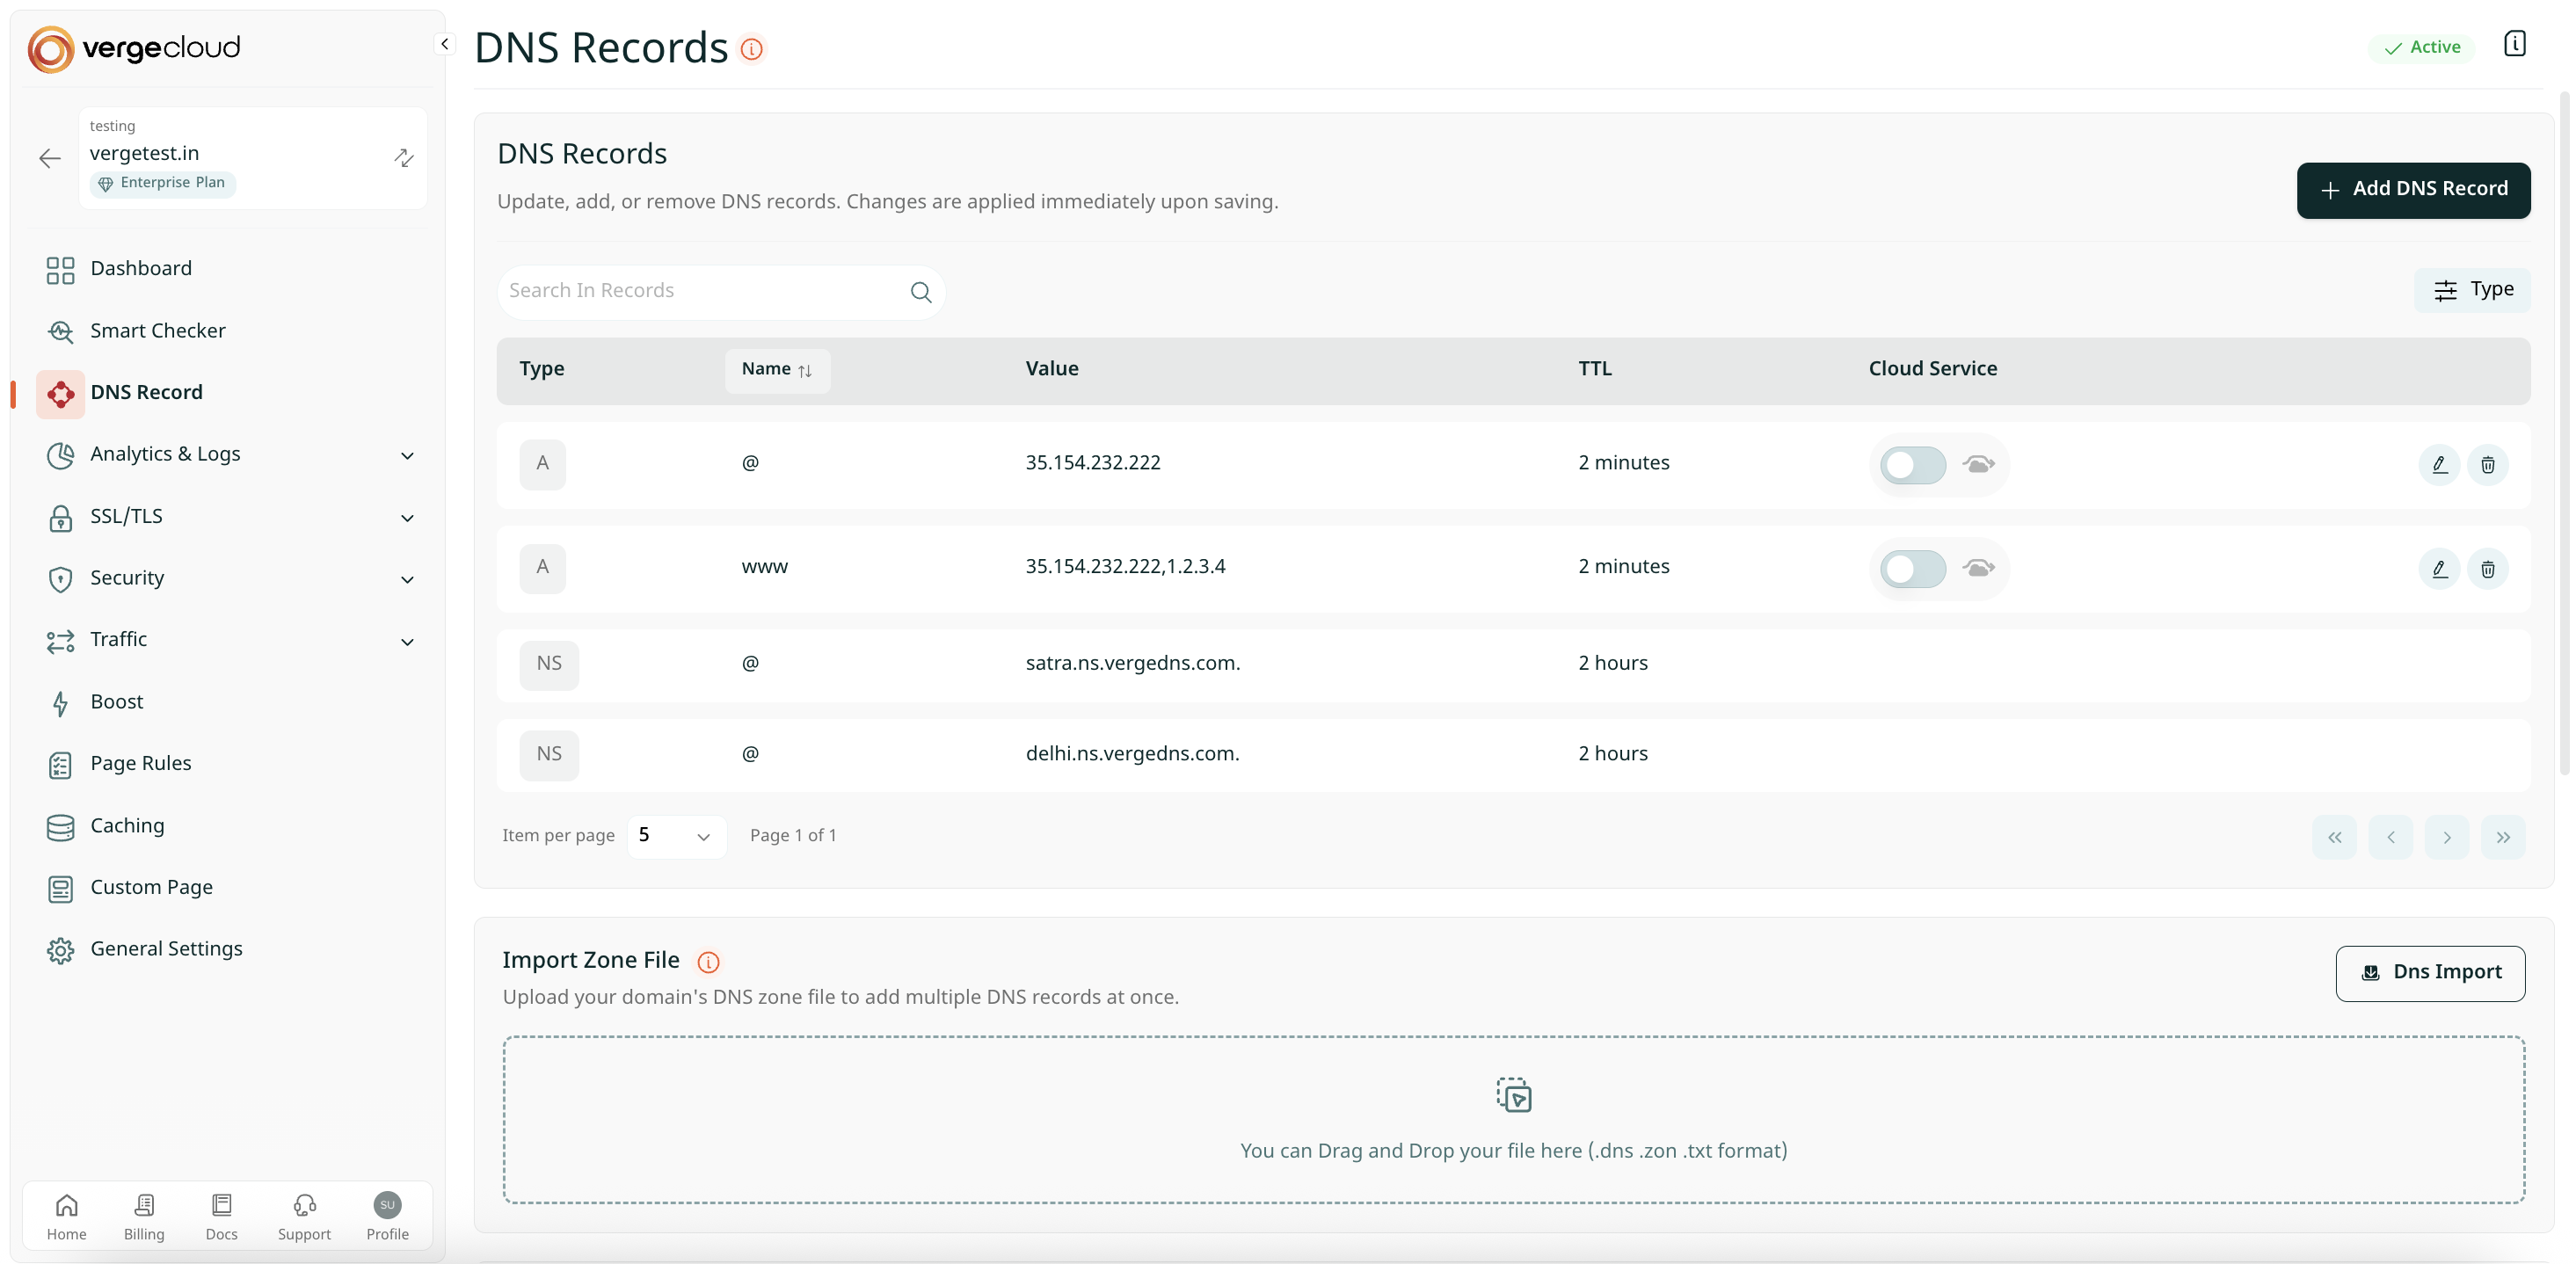The image size is (2576, 1264).
Task: Enable cloud service toggle for @ A record
Action: (1912, 464)
